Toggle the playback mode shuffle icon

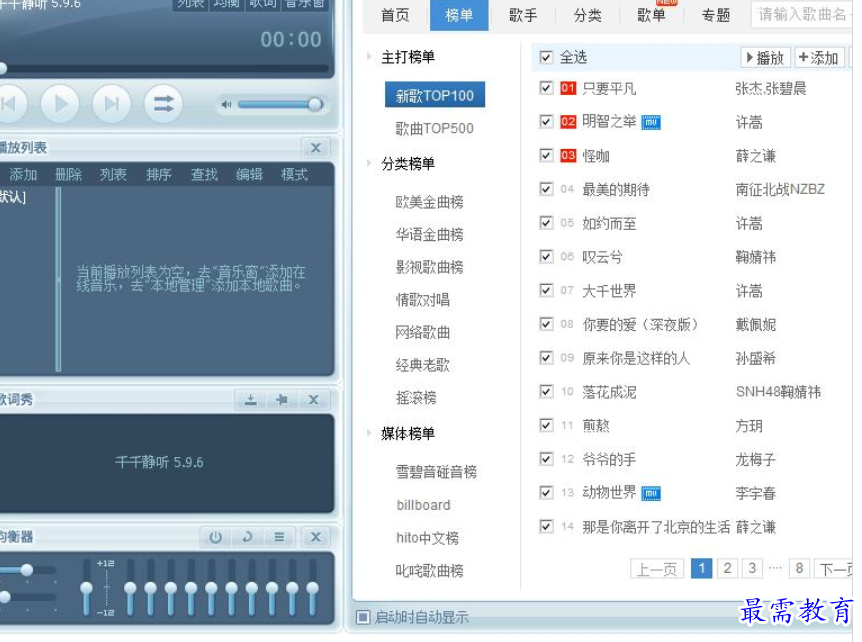pos(163,104)
